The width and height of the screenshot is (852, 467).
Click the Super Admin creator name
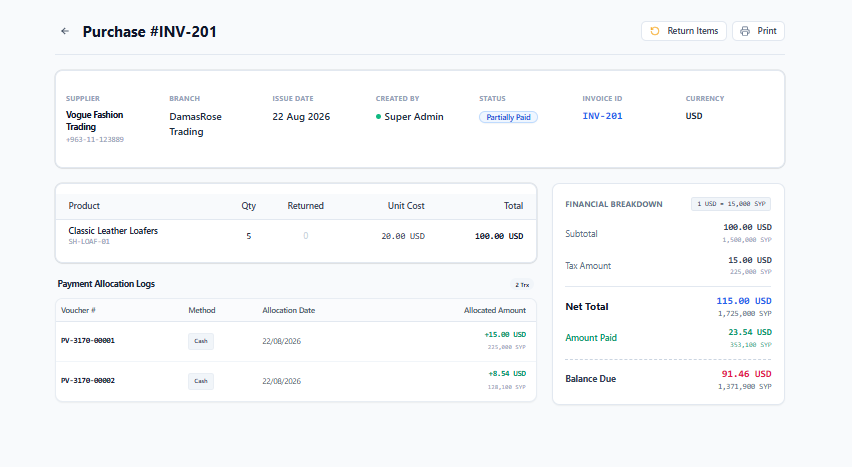(414, 117)
